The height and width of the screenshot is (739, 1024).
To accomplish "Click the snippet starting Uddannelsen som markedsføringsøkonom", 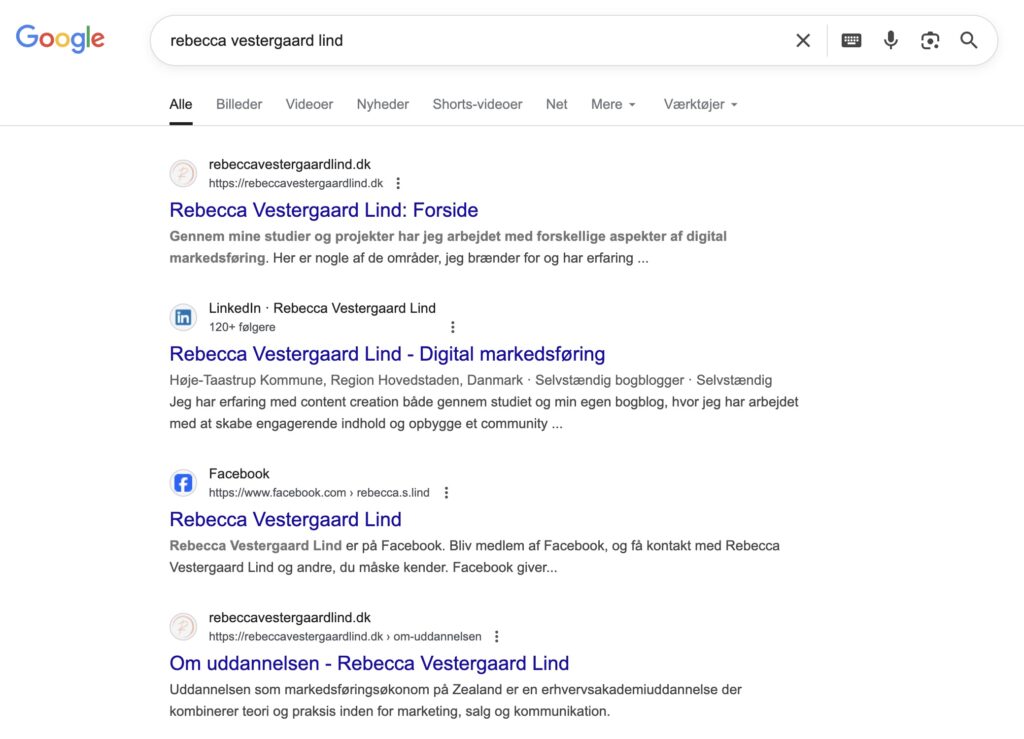I will pos(455,700).
